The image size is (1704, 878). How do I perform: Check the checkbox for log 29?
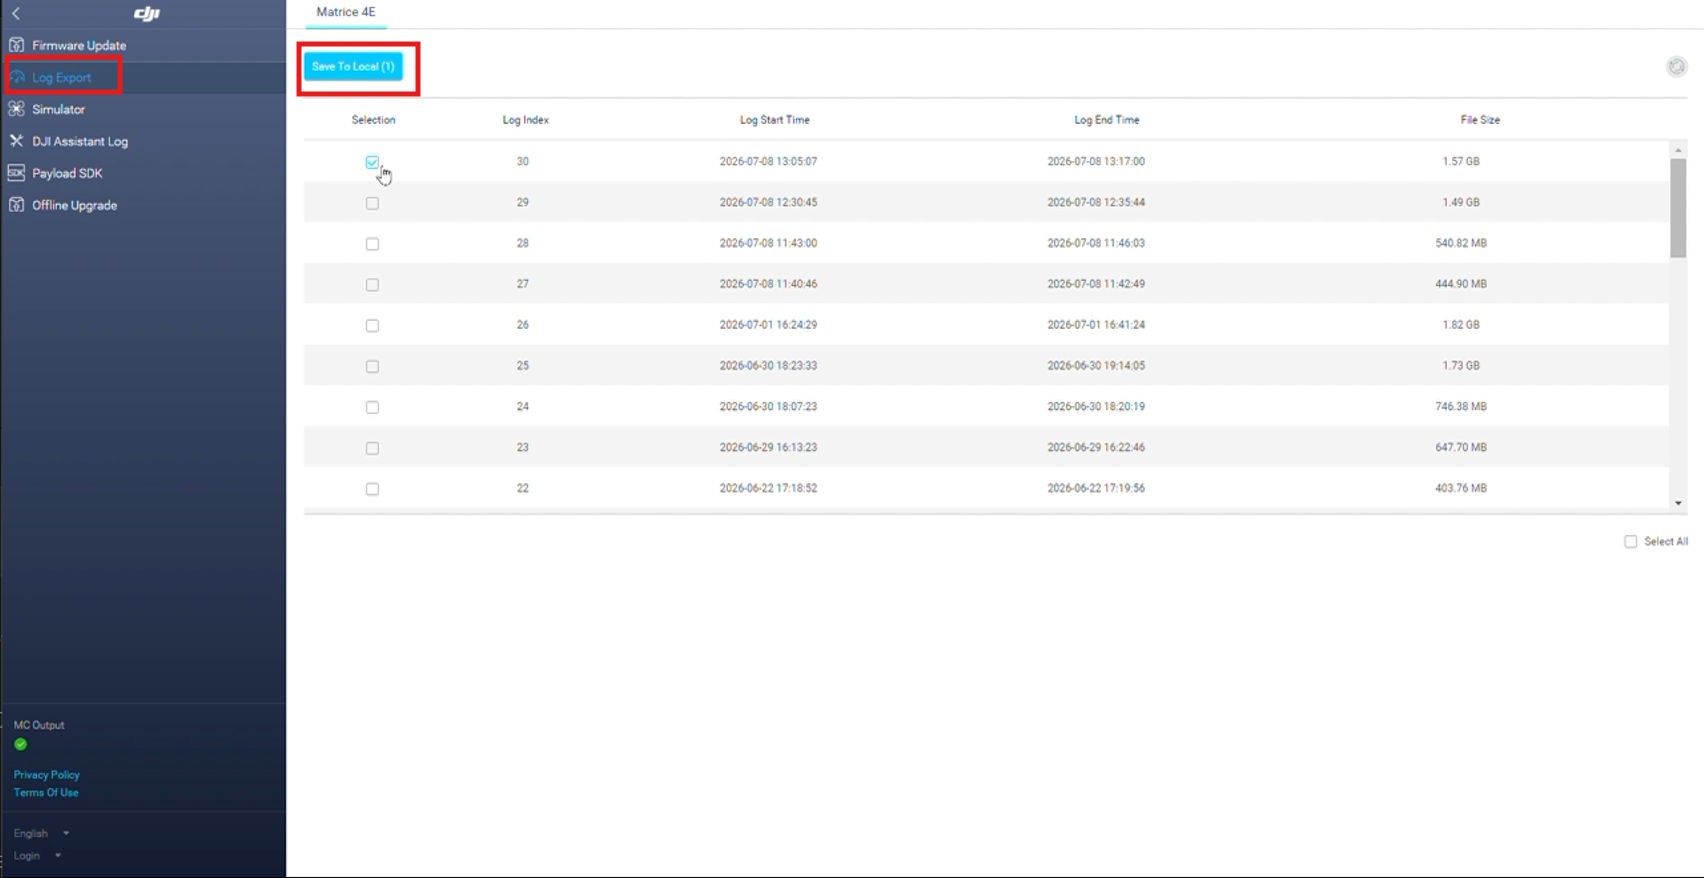click(372, 203)
